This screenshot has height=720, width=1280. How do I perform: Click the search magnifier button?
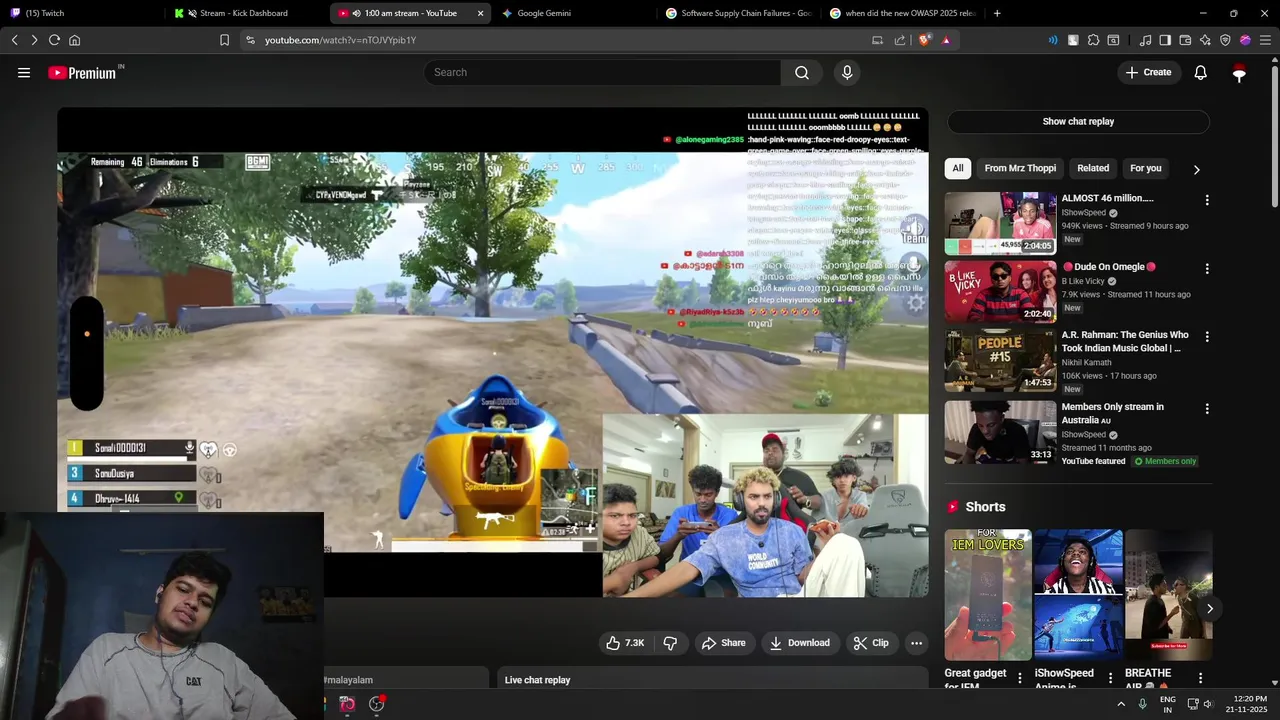[802, 72]
